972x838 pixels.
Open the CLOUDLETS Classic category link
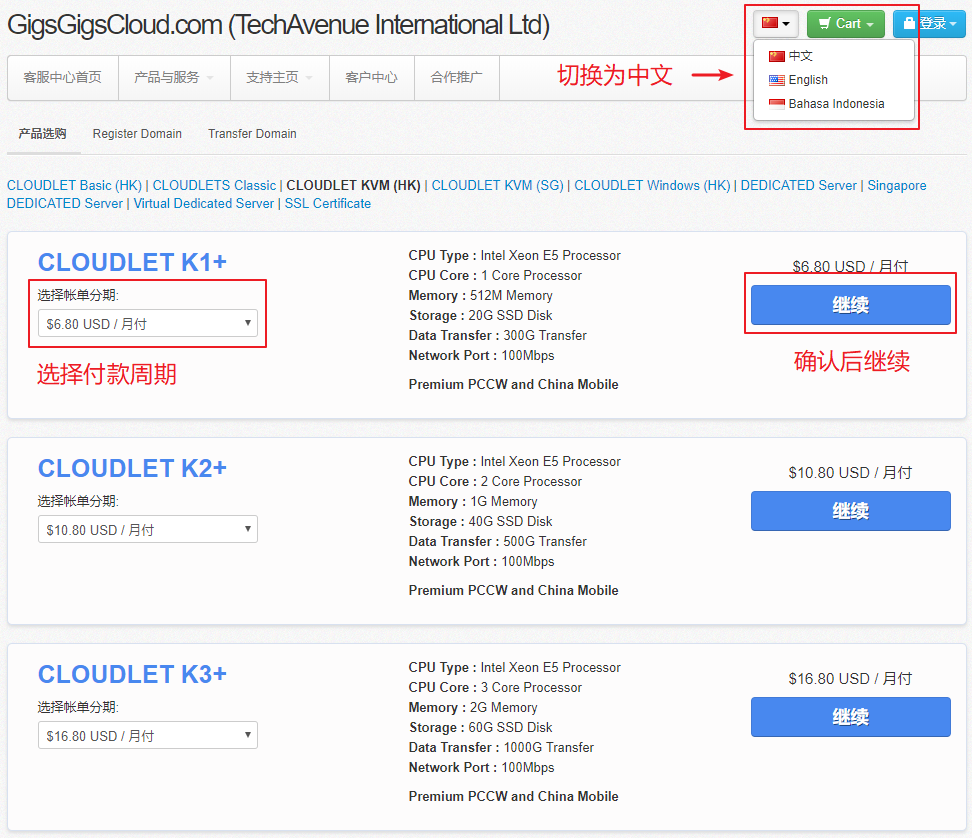tap(214, 185)
